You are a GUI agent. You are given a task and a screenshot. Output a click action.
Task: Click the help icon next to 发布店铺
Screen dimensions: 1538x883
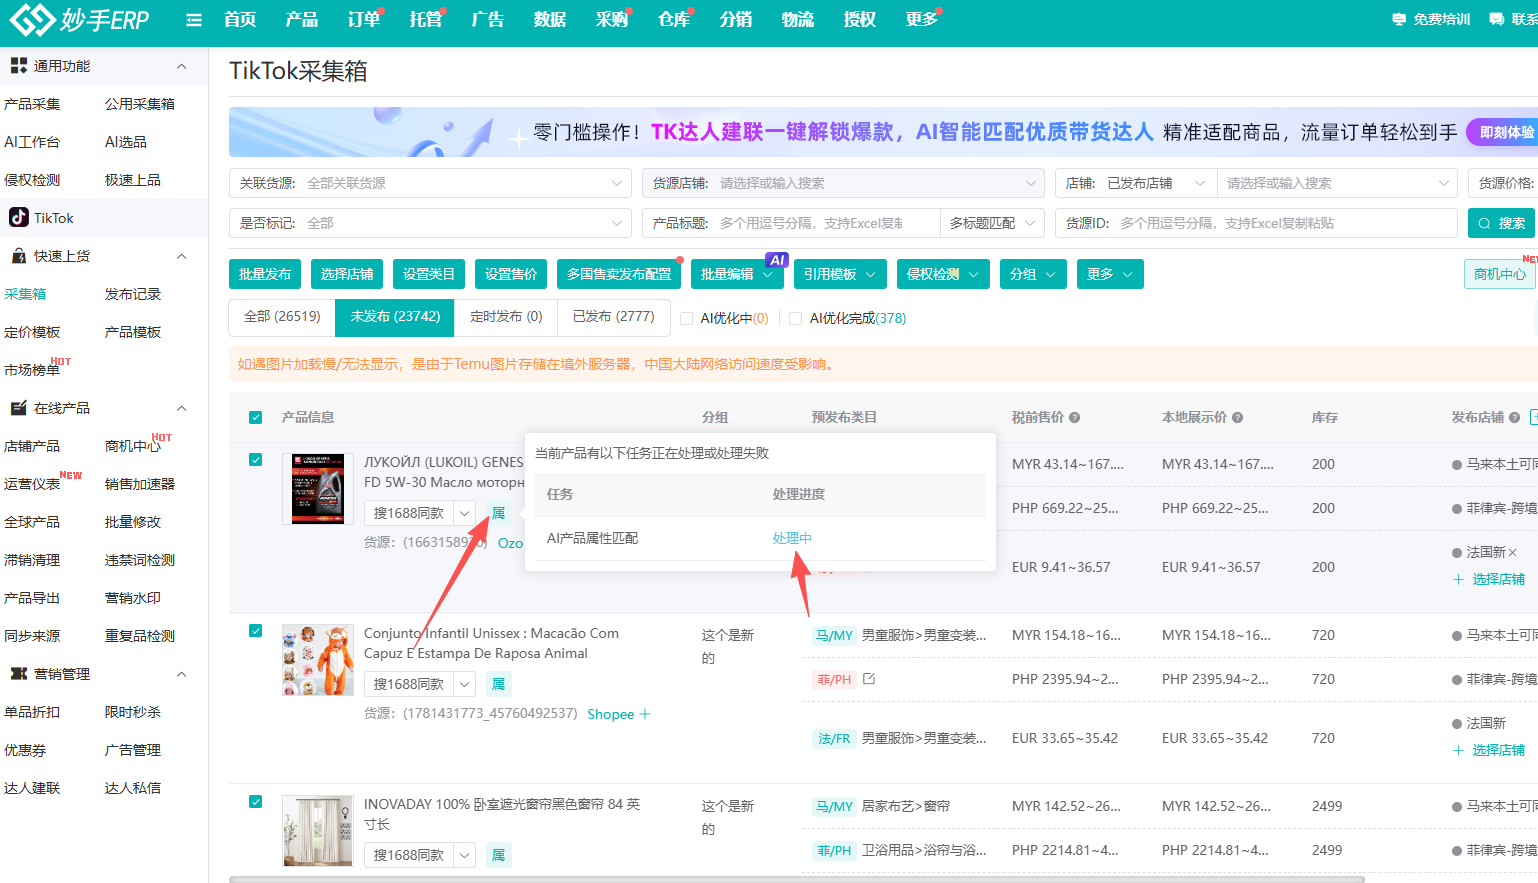1514,418
